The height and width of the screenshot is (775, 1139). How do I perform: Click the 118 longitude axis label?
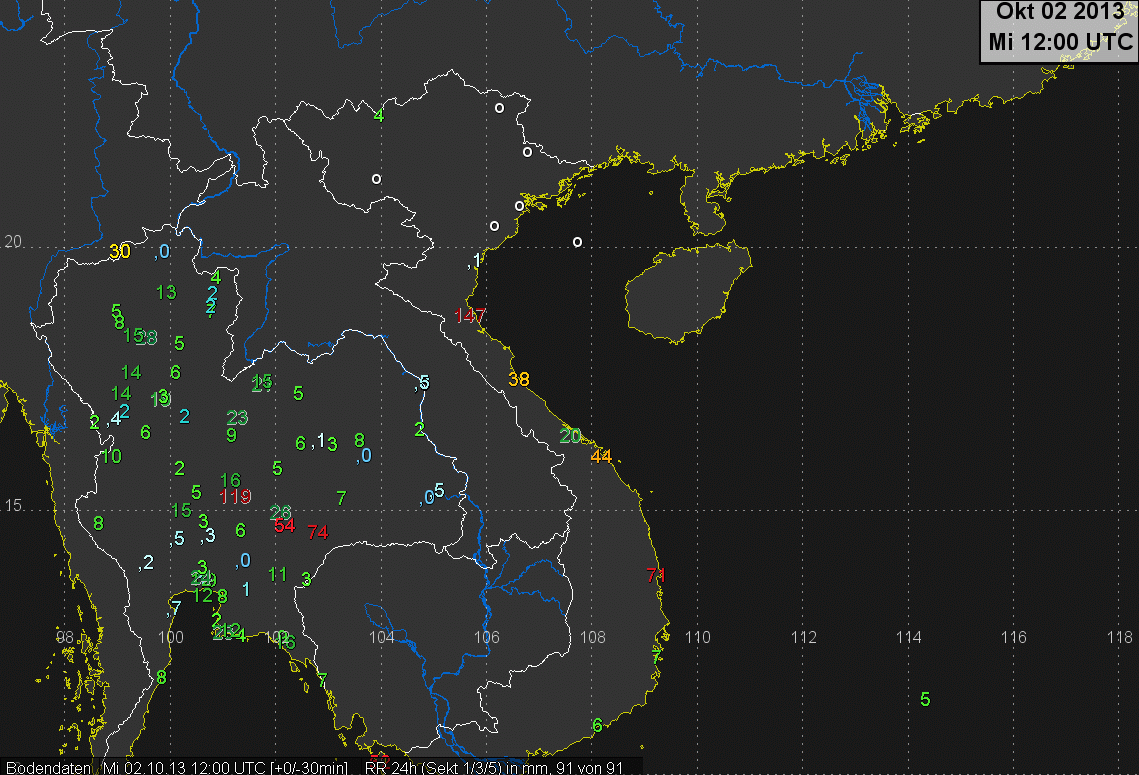(x=1119, y=637)
